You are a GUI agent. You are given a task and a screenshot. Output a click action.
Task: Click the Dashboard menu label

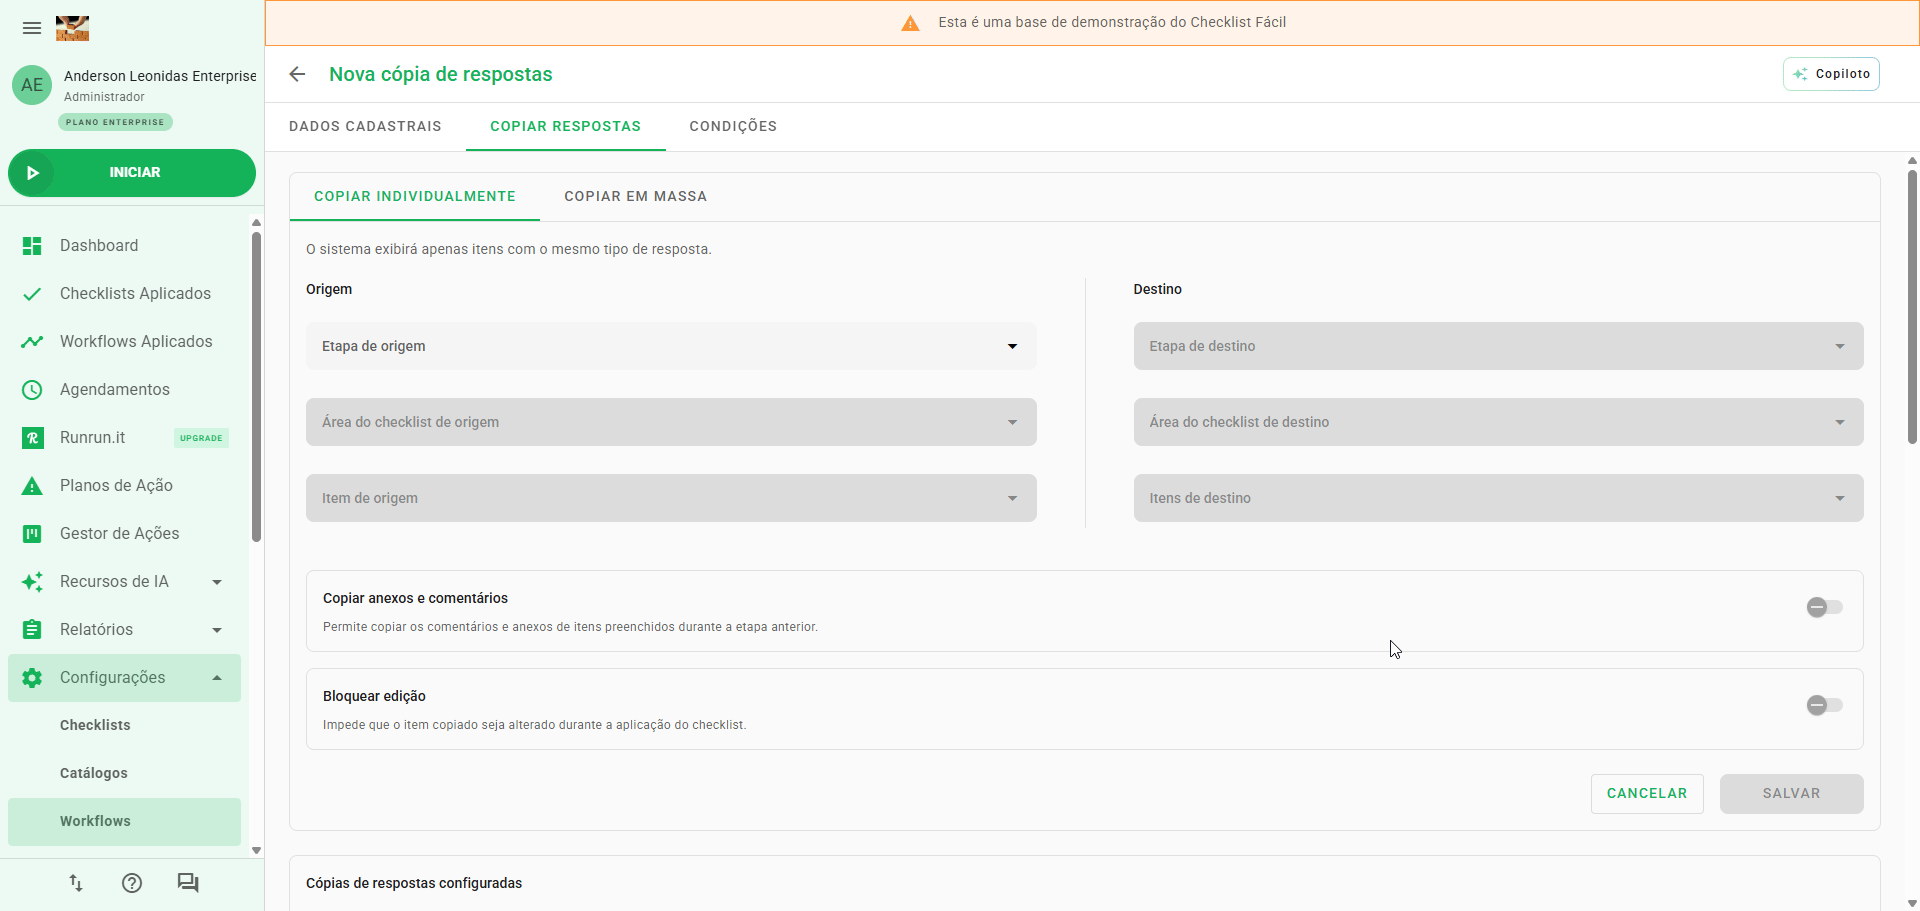[x=99, y=246]
